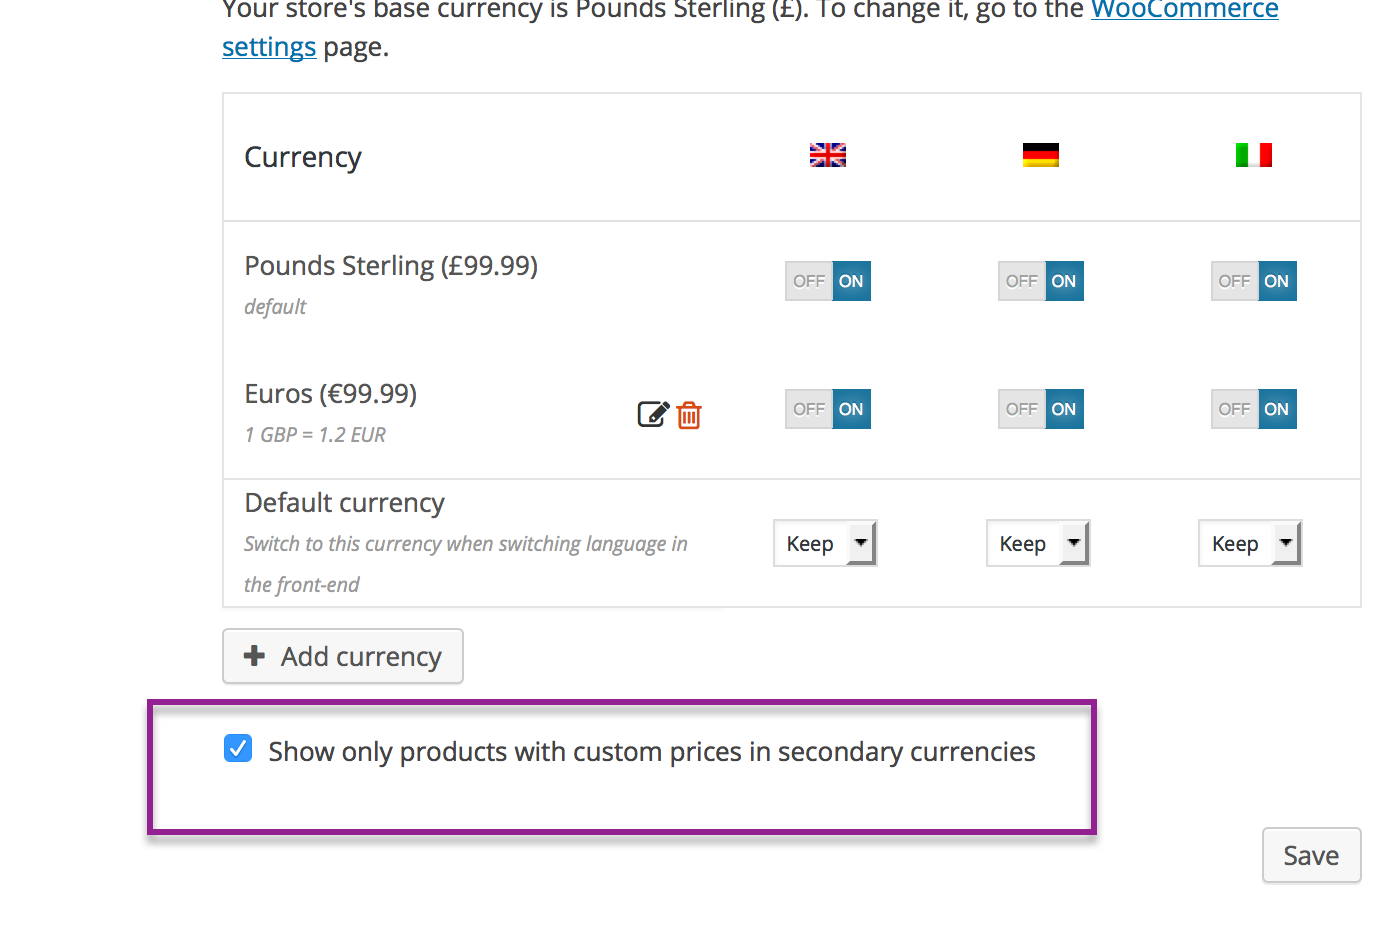
Task: Click the Euros (€99.99) currency label
Action: (331, 394)
